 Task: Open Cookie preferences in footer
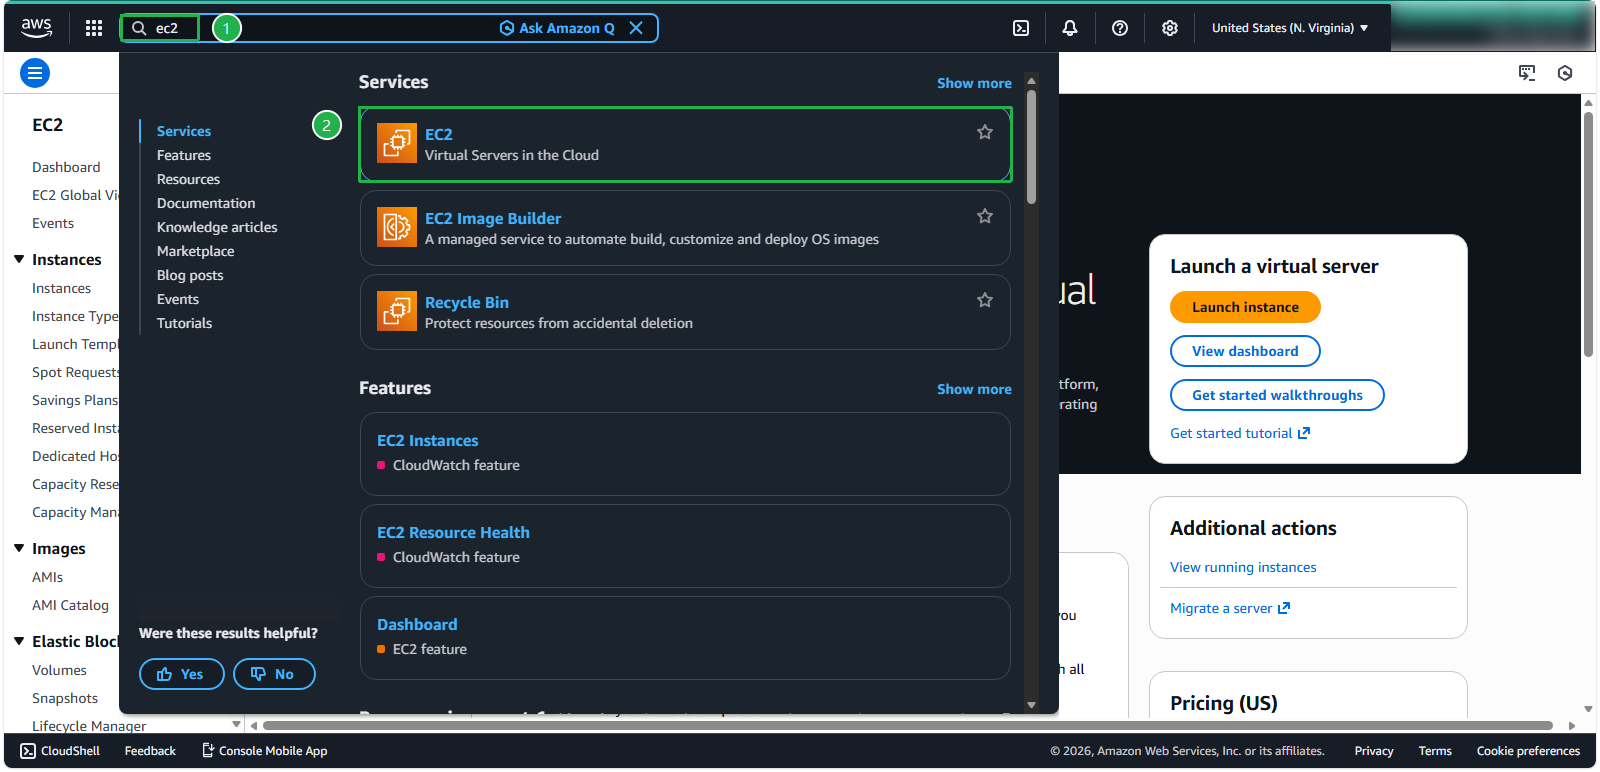[x=1528, y=751]
